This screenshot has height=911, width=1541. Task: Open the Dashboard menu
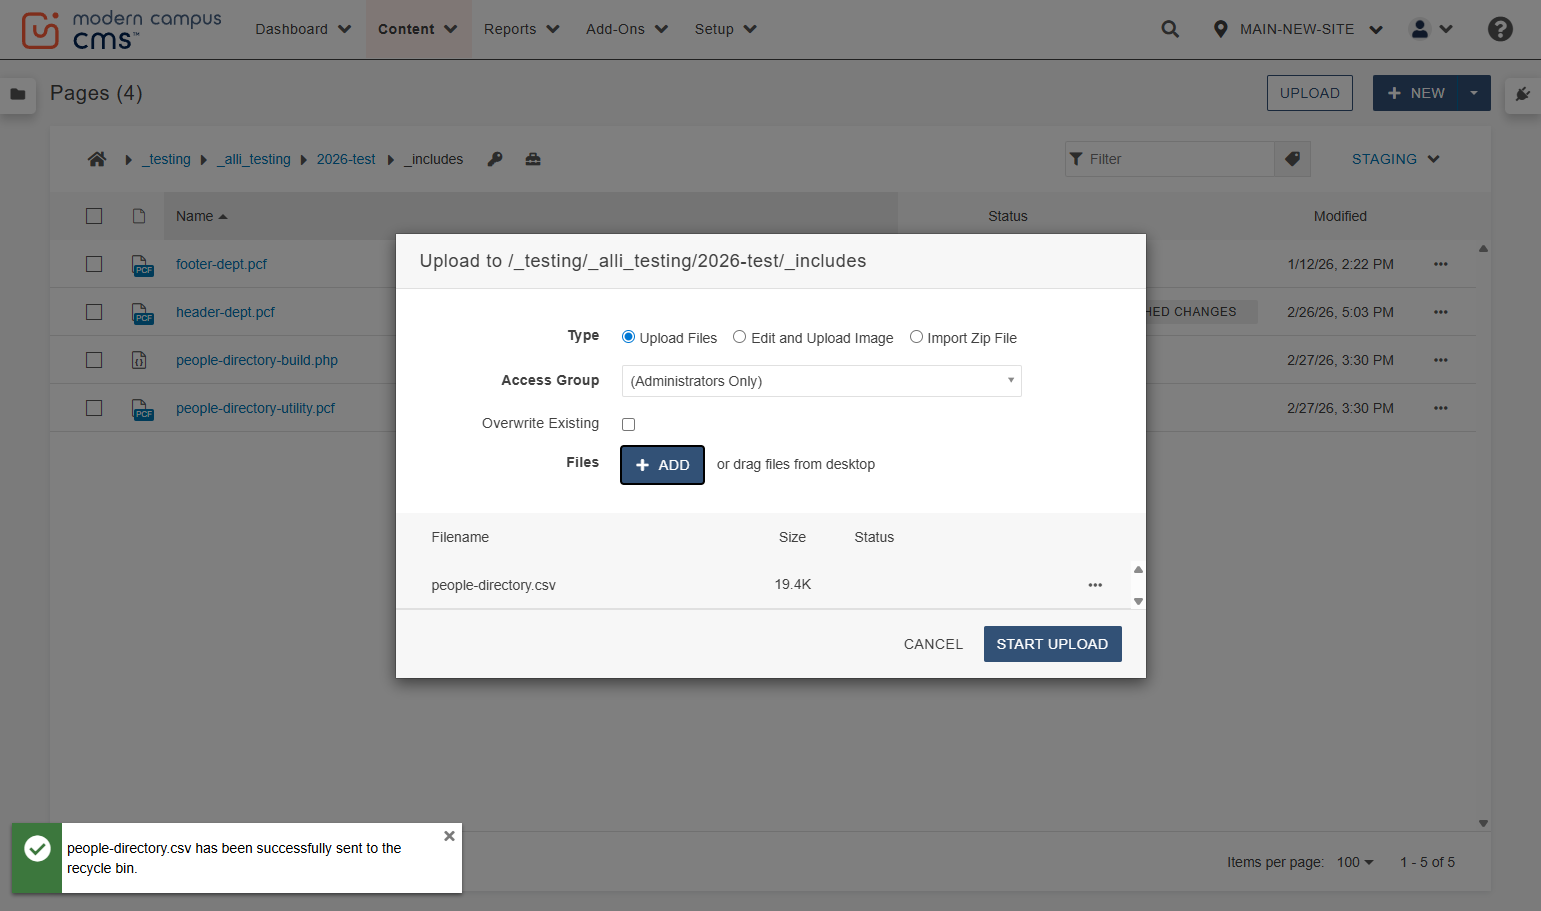[303, 29]
